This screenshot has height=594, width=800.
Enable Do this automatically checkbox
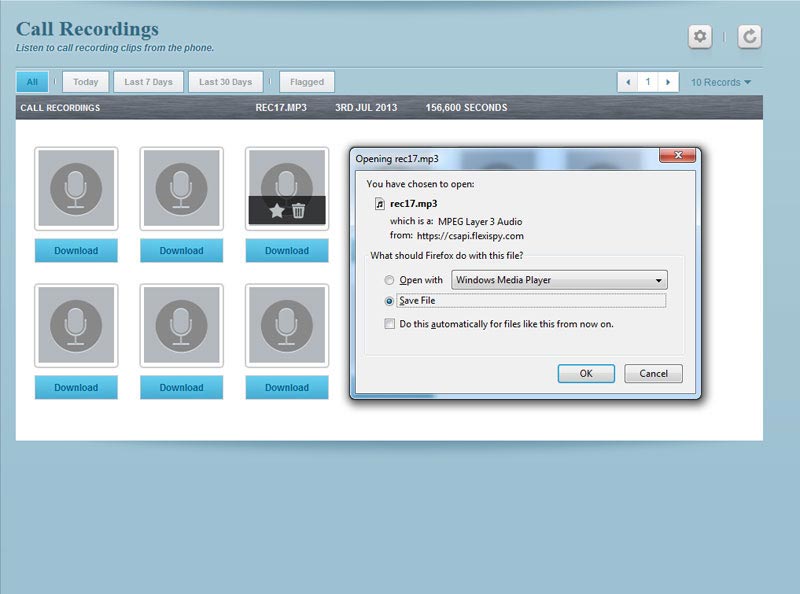tap(389, 324)
